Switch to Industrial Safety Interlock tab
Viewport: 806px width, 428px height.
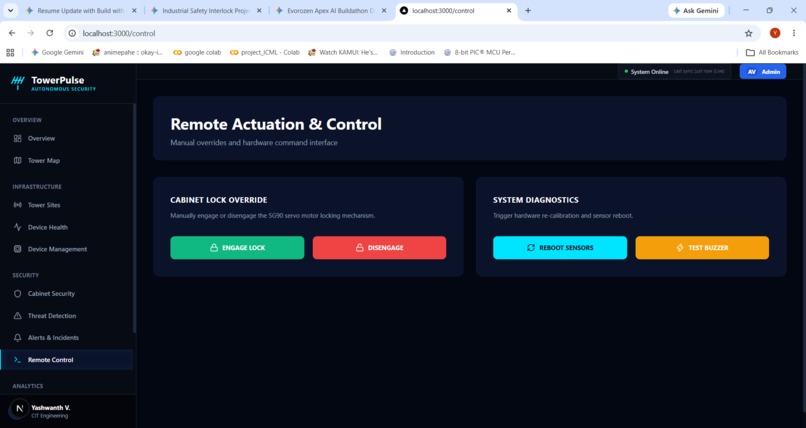coord(206,10)
